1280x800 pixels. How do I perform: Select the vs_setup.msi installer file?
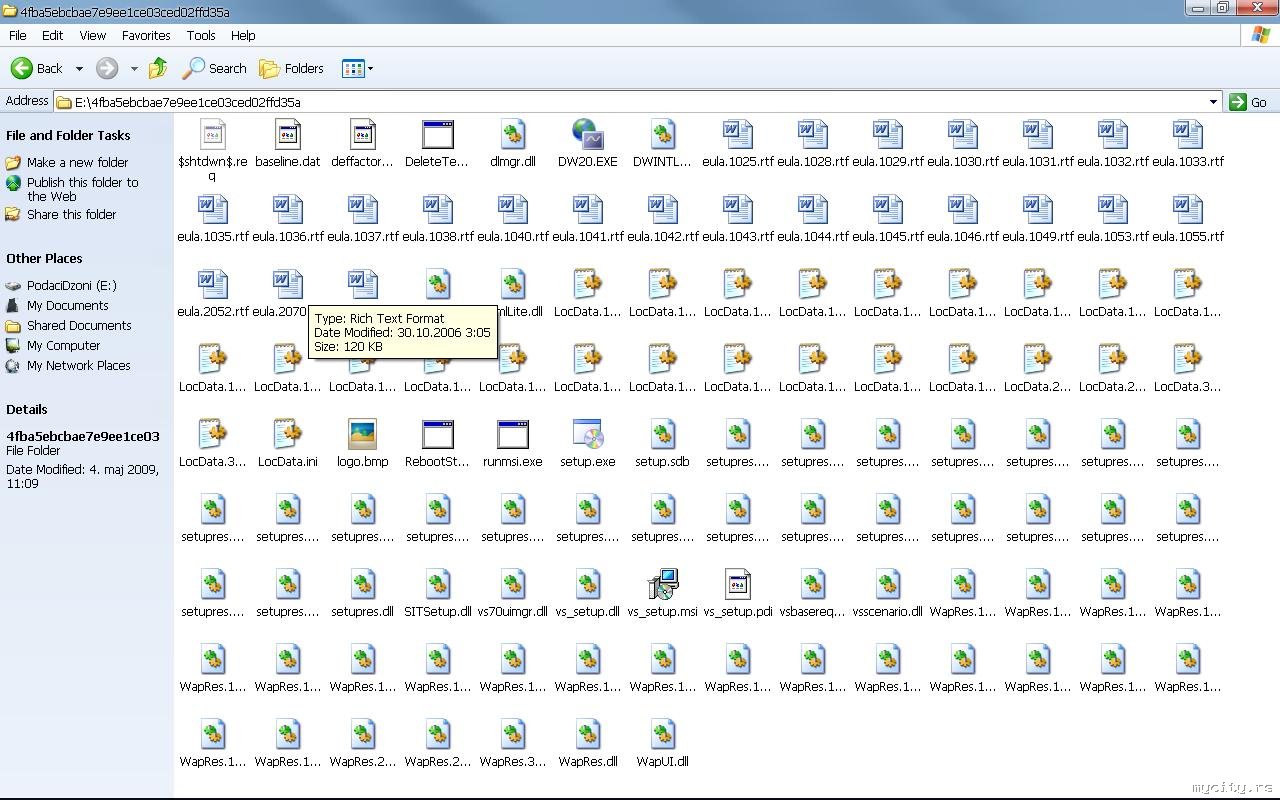coord(662,586)
